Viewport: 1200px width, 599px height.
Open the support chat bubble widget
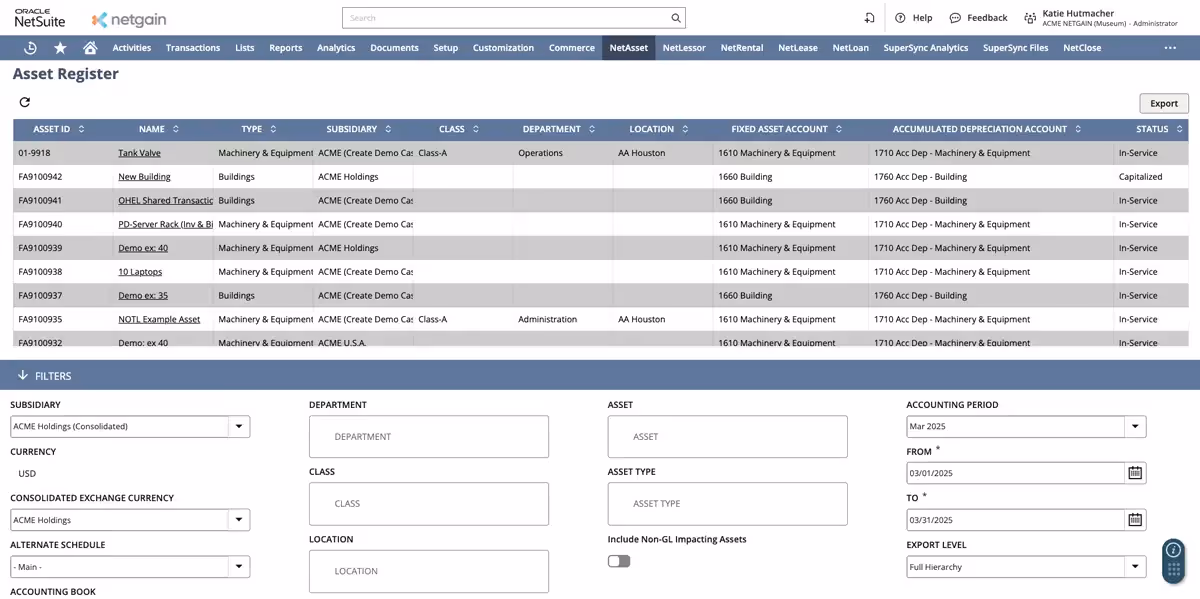tap(1172, 550)
